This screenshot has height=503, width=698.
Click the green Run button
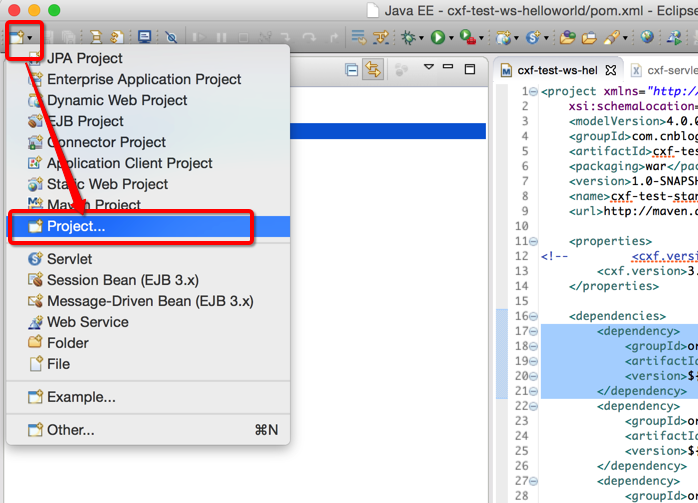pos(438,37)
